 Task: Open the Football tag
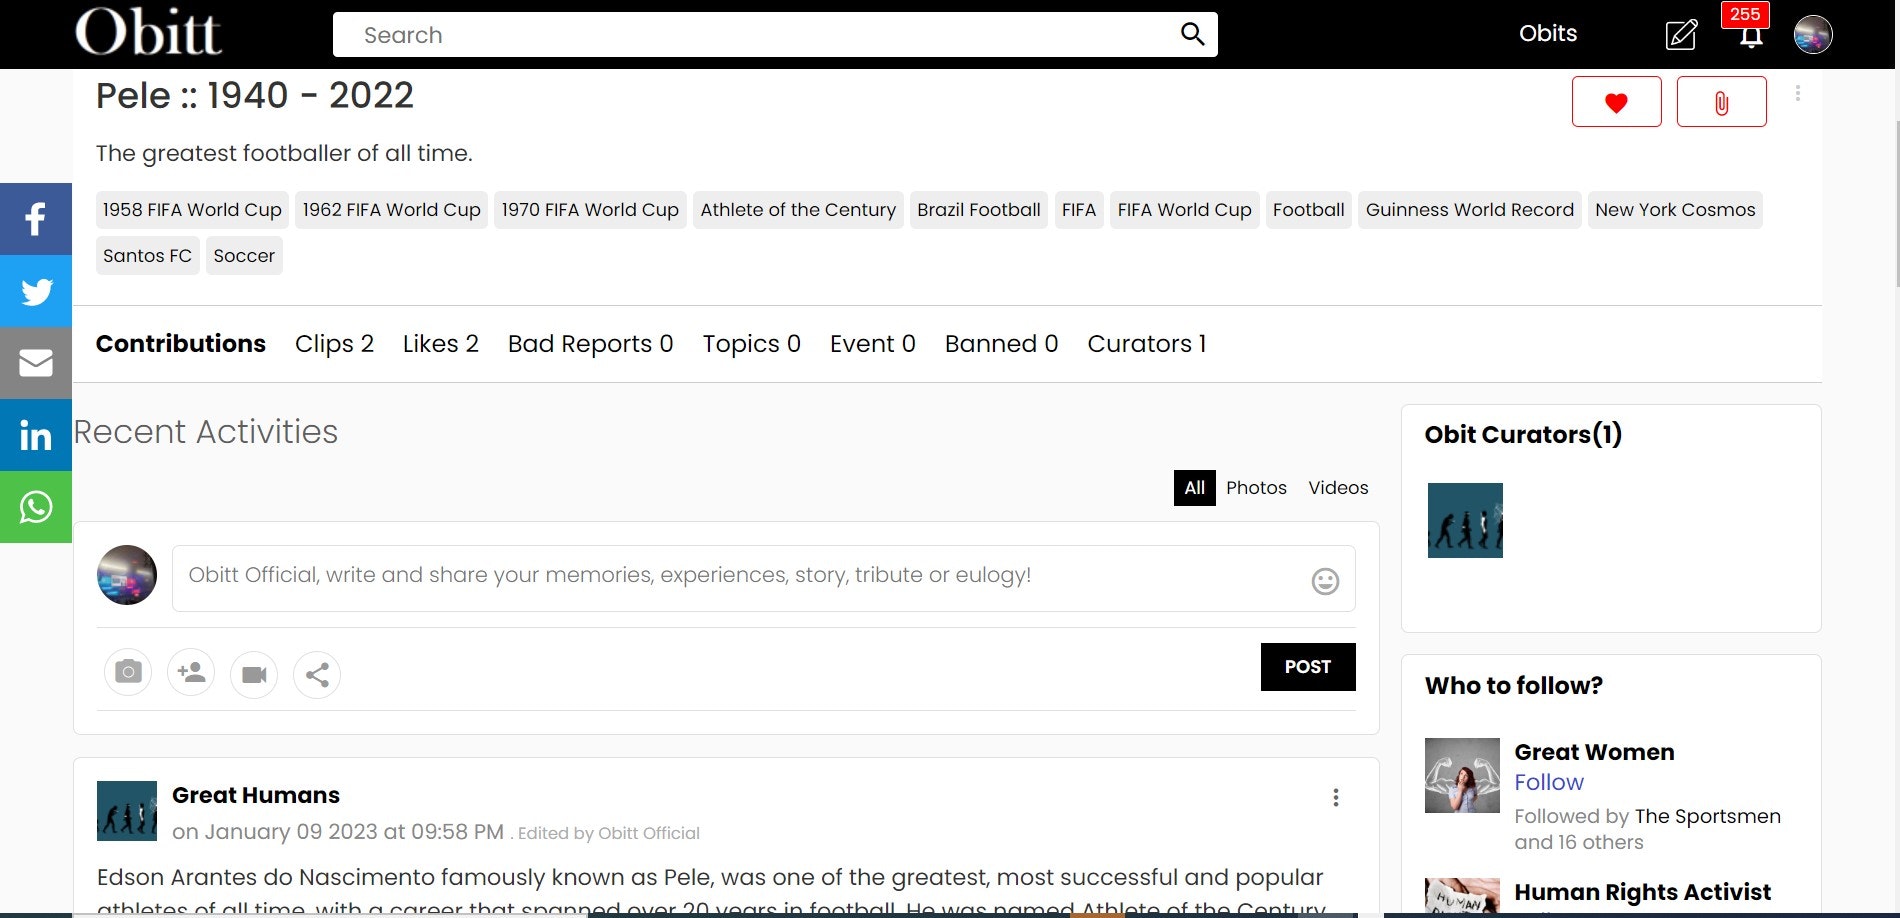(x=1309, y=210)
